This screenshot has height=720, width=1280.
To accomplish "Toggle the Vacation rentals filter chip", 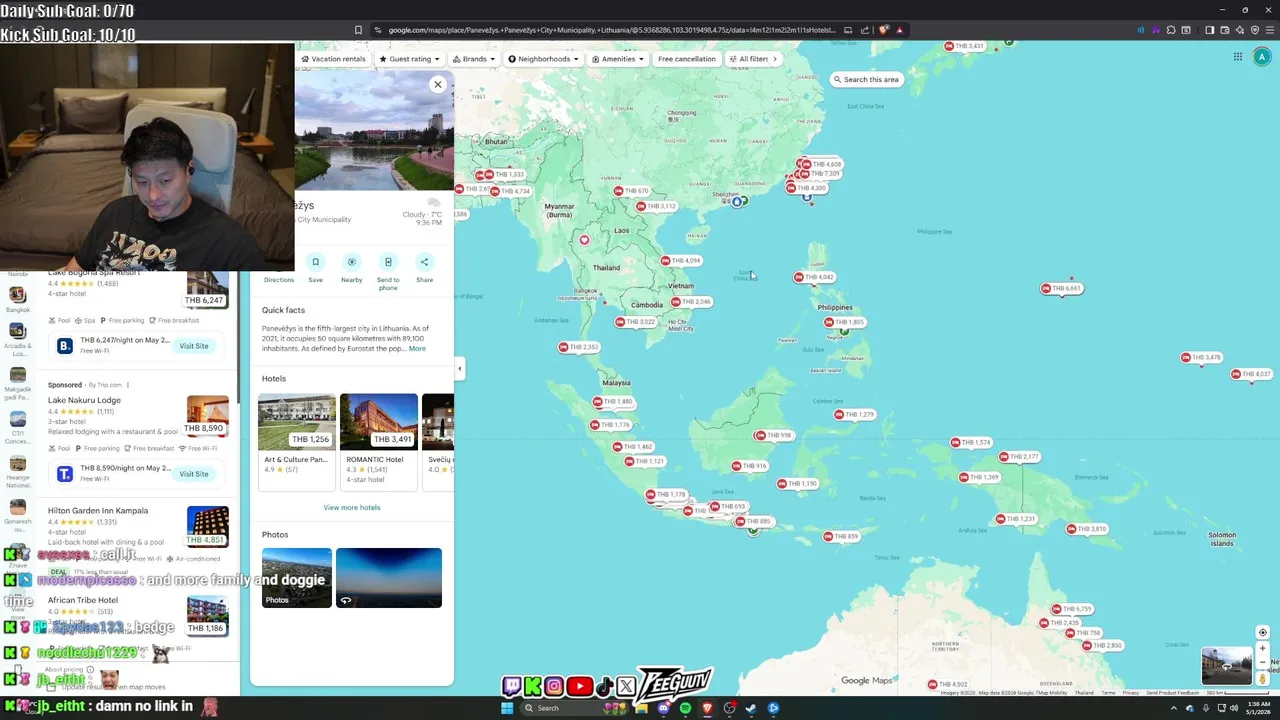I will (x=334, y=59).
